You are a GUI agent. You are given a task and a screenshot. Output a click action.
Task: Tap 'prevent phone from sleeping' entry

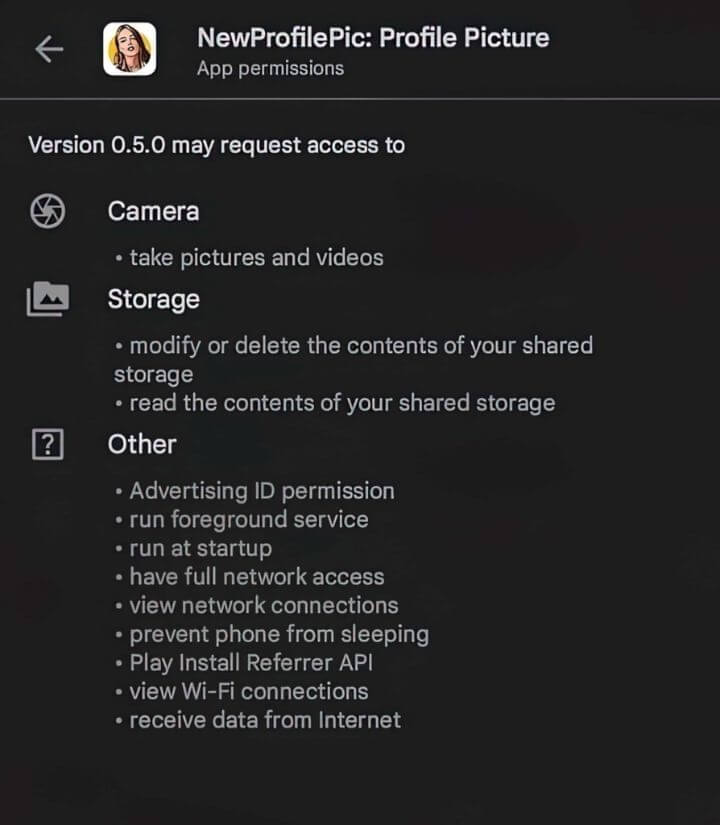278,634
